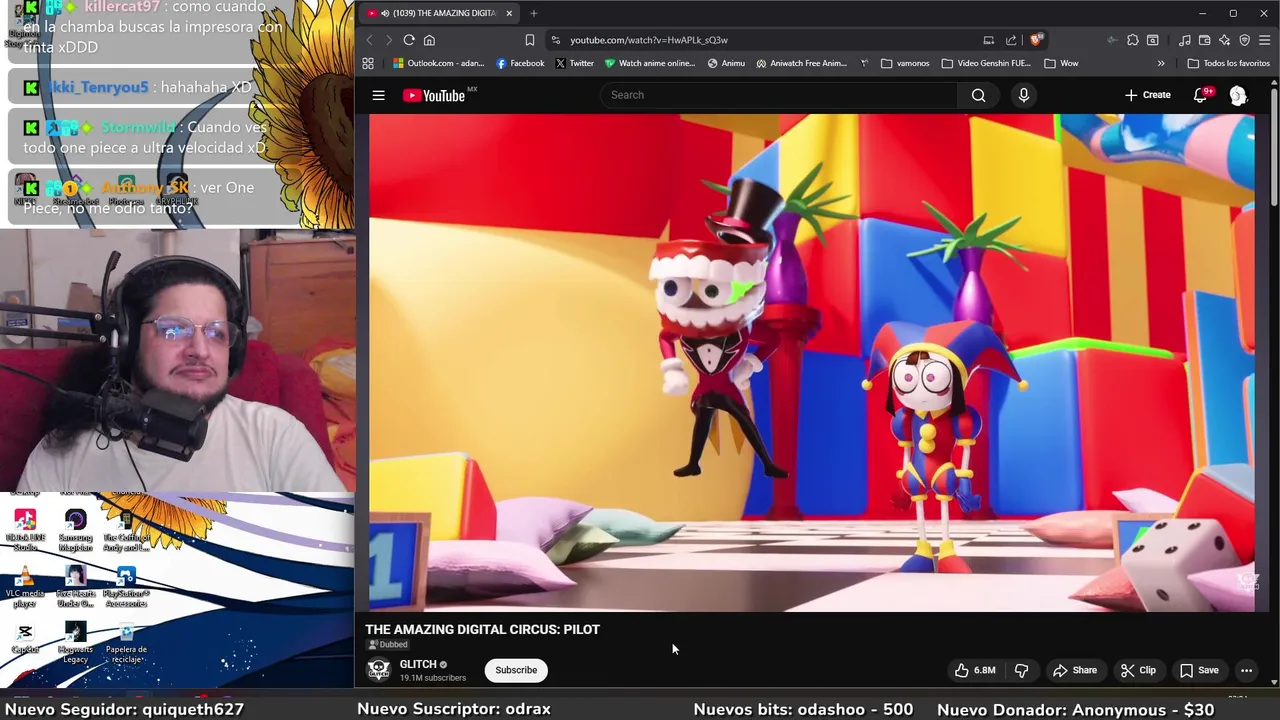
Task: Click the browser address bar URL
Action: pyautogui.click(x=649, y=40)
